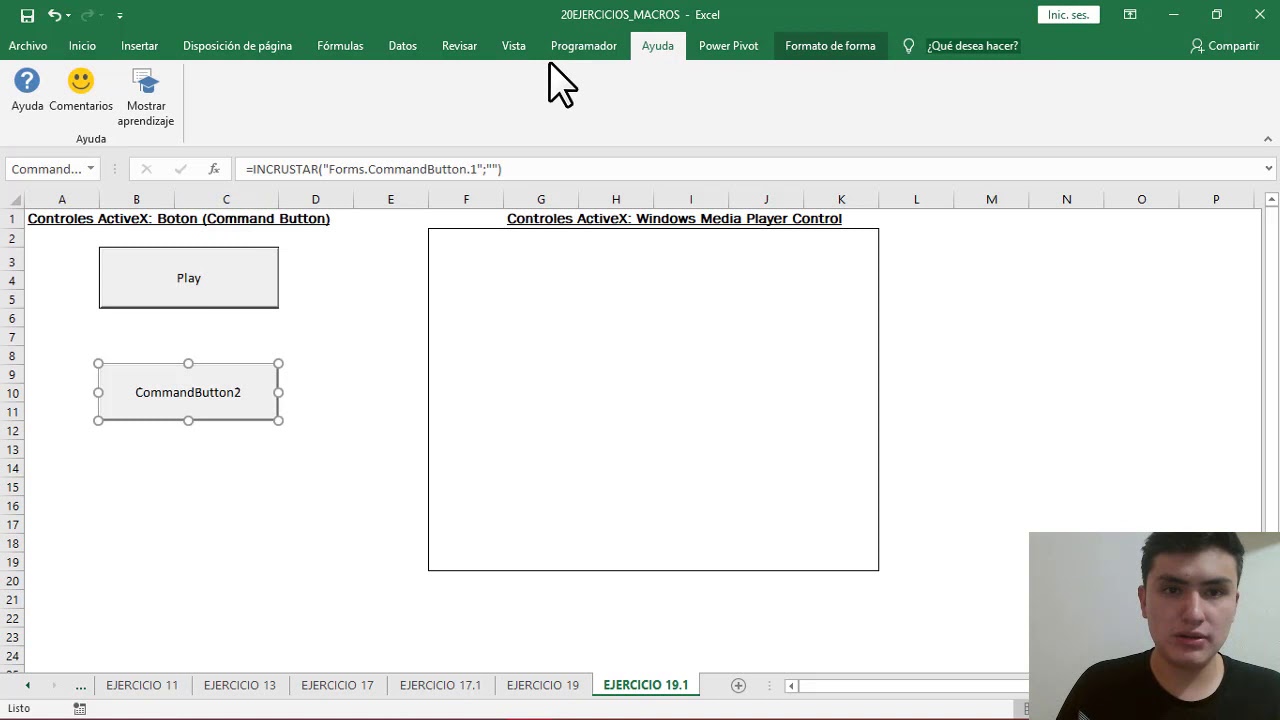
Task: Click title Controles ActiveX: Windows Media Player Control
Action: pyautogui.click(x=674, y=219)
